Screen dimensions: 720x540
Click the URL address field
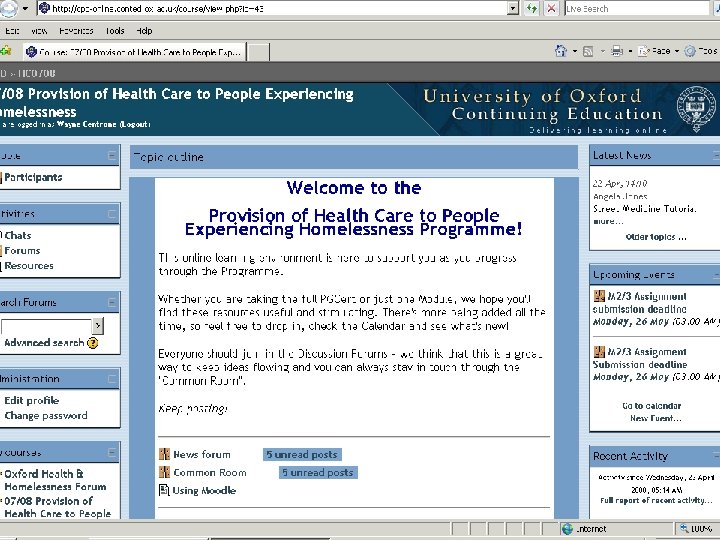(x=273, y=8)
